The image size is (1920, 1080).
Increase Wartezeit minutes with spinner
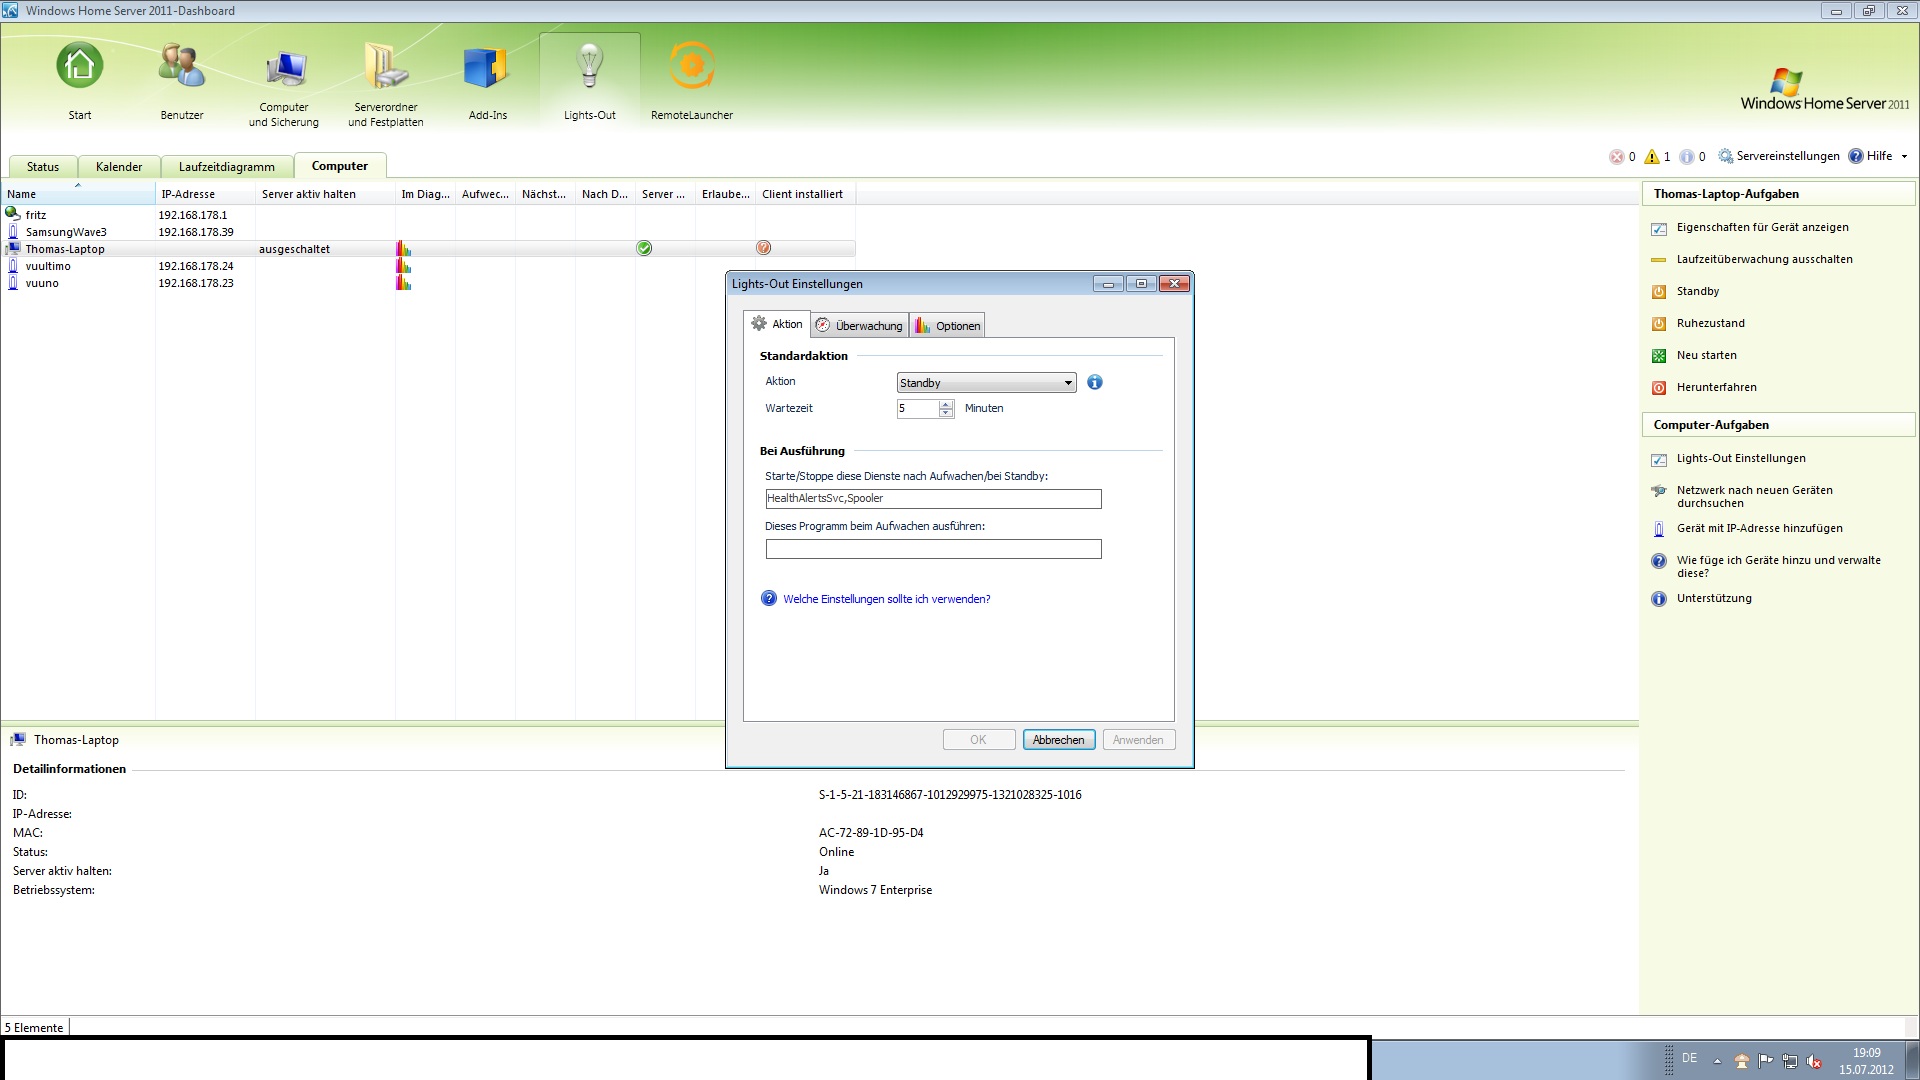pyautogui.click(x=946, y=404)
